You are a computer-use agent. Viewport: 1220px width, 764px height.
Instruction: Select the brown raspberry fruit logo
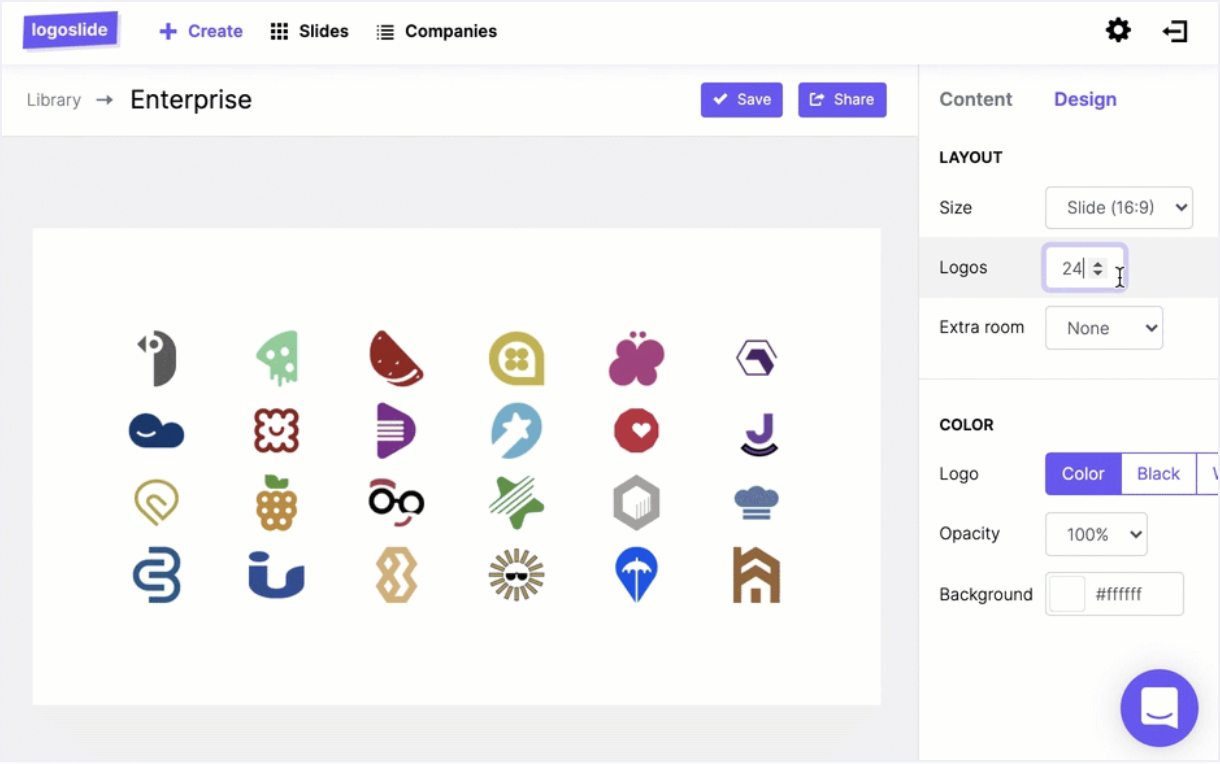tap(276, 502)
